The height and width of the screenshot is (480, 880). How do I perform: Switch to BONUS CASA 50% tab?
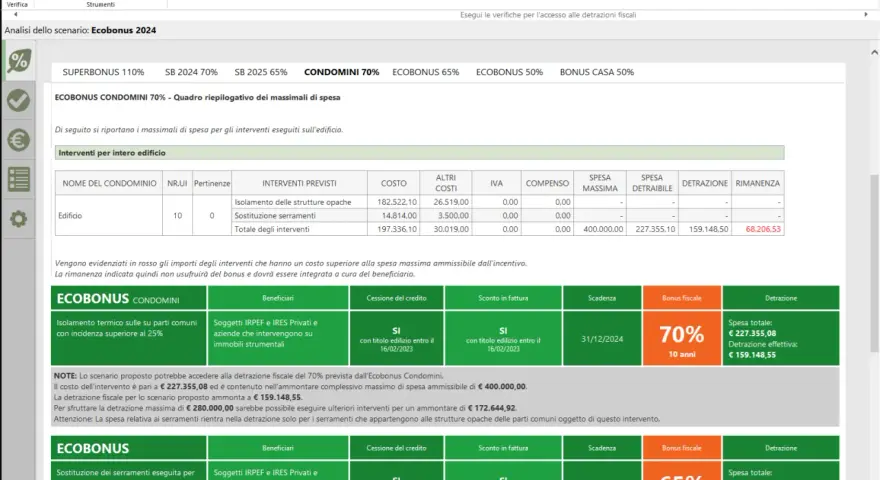coord(597,72)
